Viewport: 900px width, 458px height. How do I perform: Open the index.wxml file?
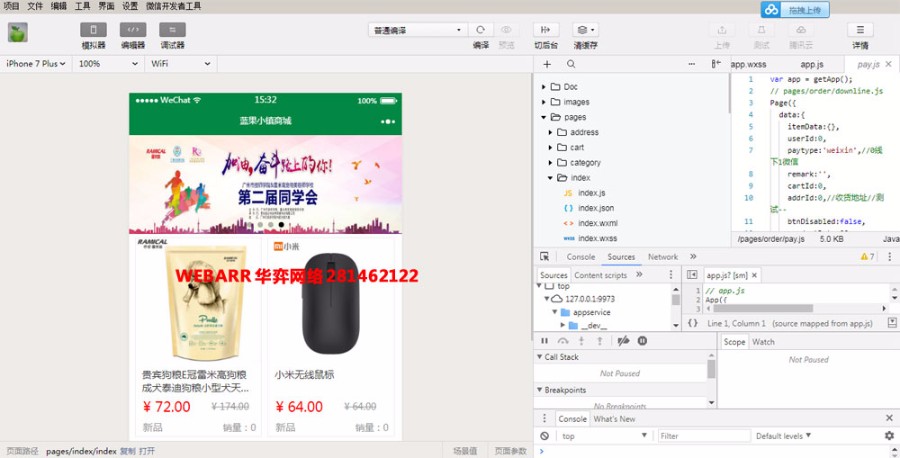pos(598,223)
